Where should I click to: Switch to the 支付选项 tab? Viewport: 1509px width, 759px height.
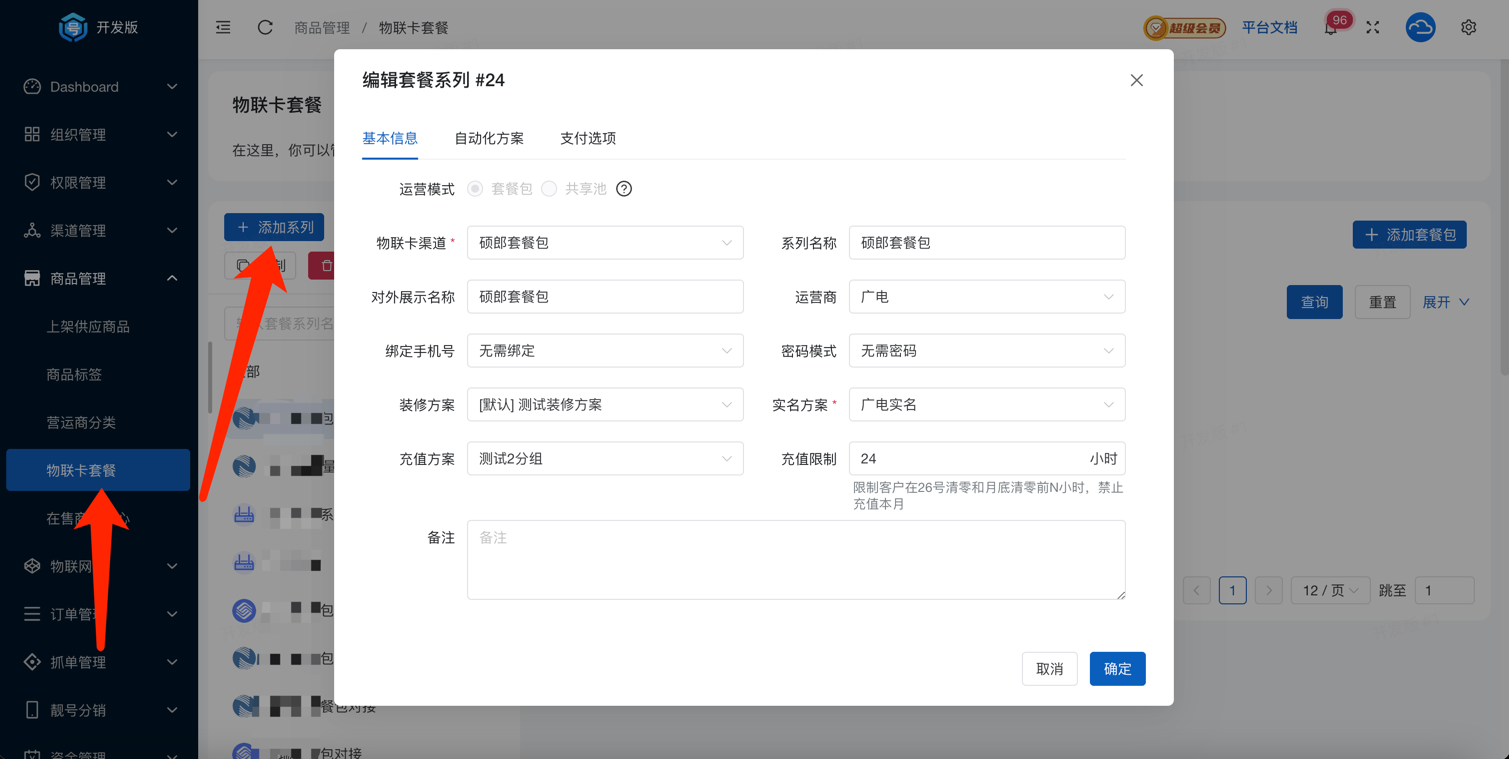[588, 138]
